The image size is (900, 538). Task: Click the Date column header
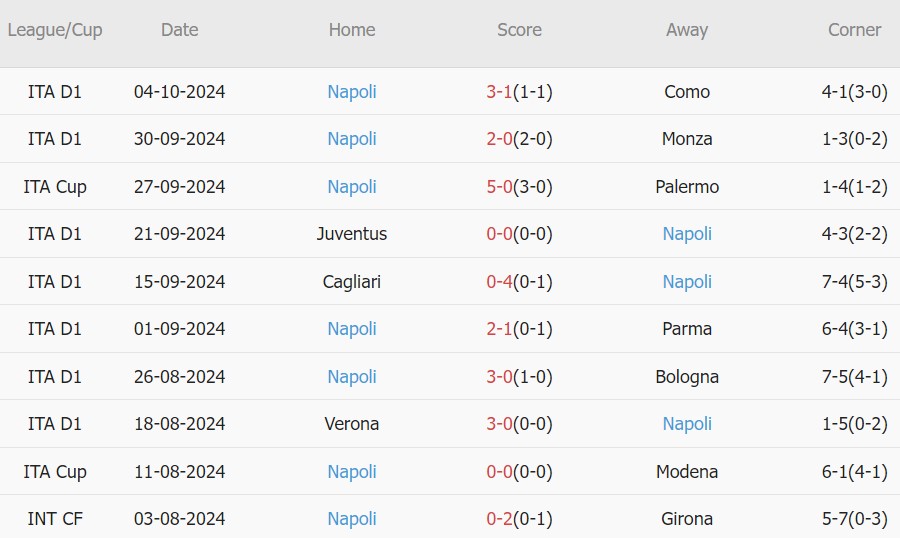[180, 30]
